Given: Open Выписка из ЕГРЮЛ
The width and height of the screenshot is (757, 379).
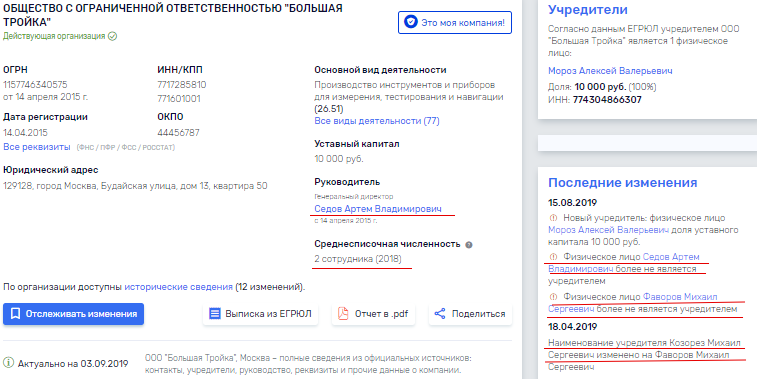Looking at the screenshot, I should tap(261, 314).
